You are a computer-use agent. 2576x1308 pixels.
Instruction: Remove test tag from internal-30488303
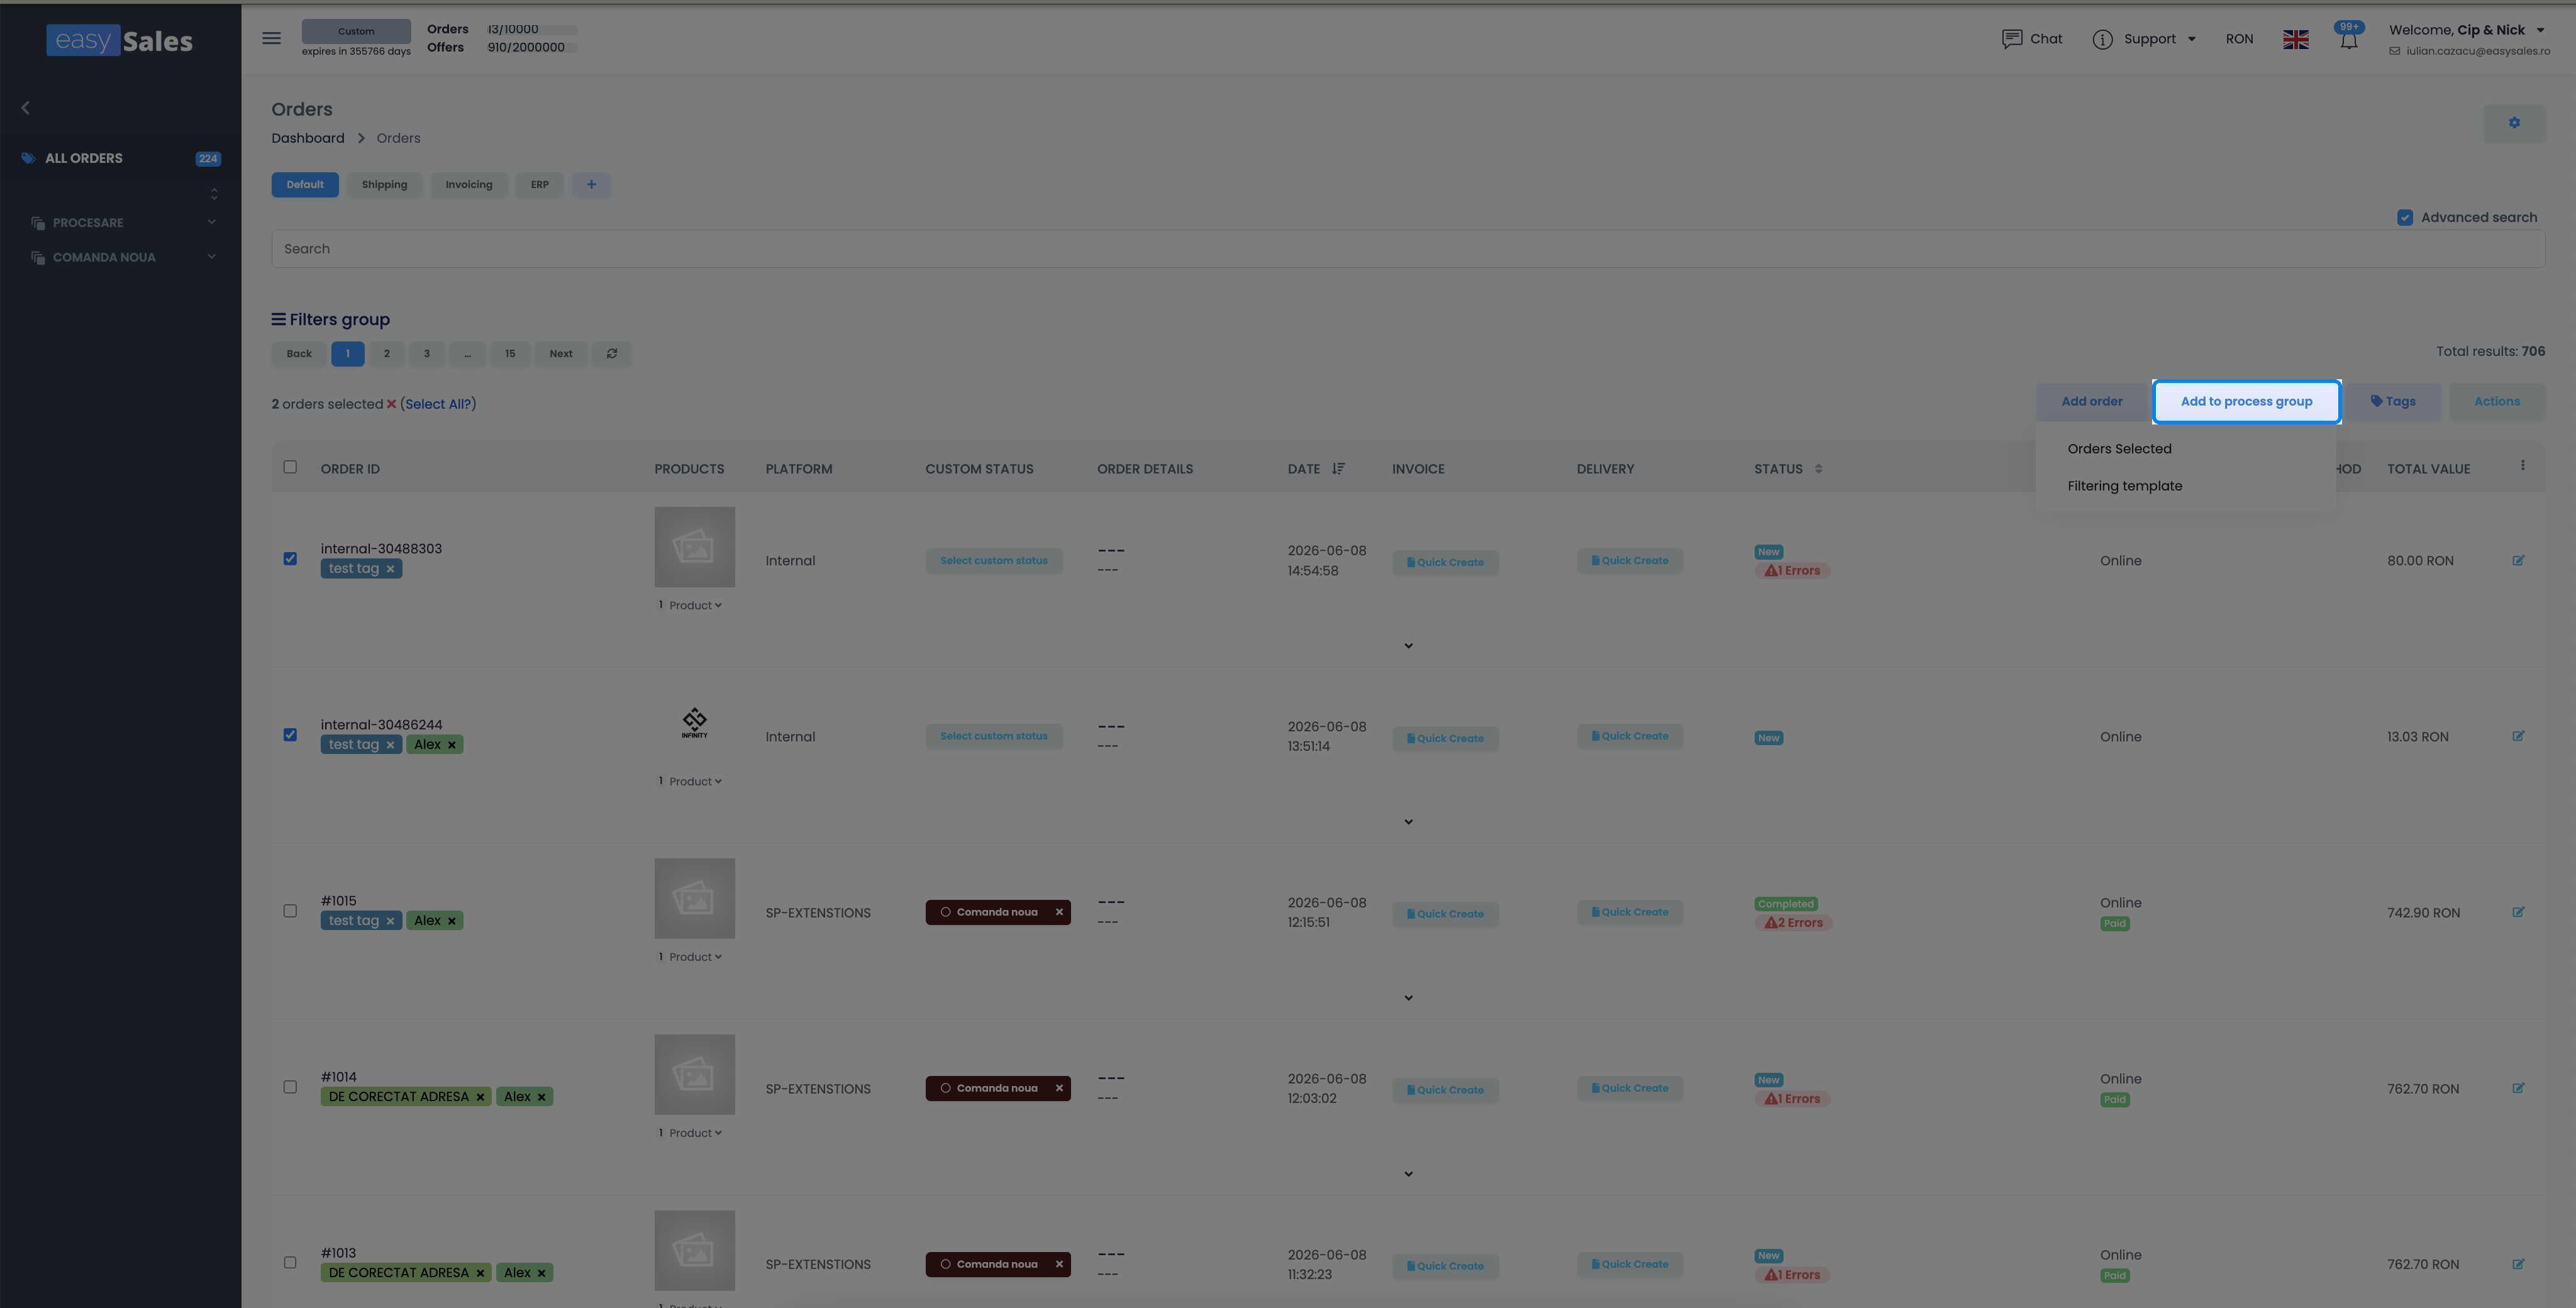pyautogui.click(x=390, y=569)
